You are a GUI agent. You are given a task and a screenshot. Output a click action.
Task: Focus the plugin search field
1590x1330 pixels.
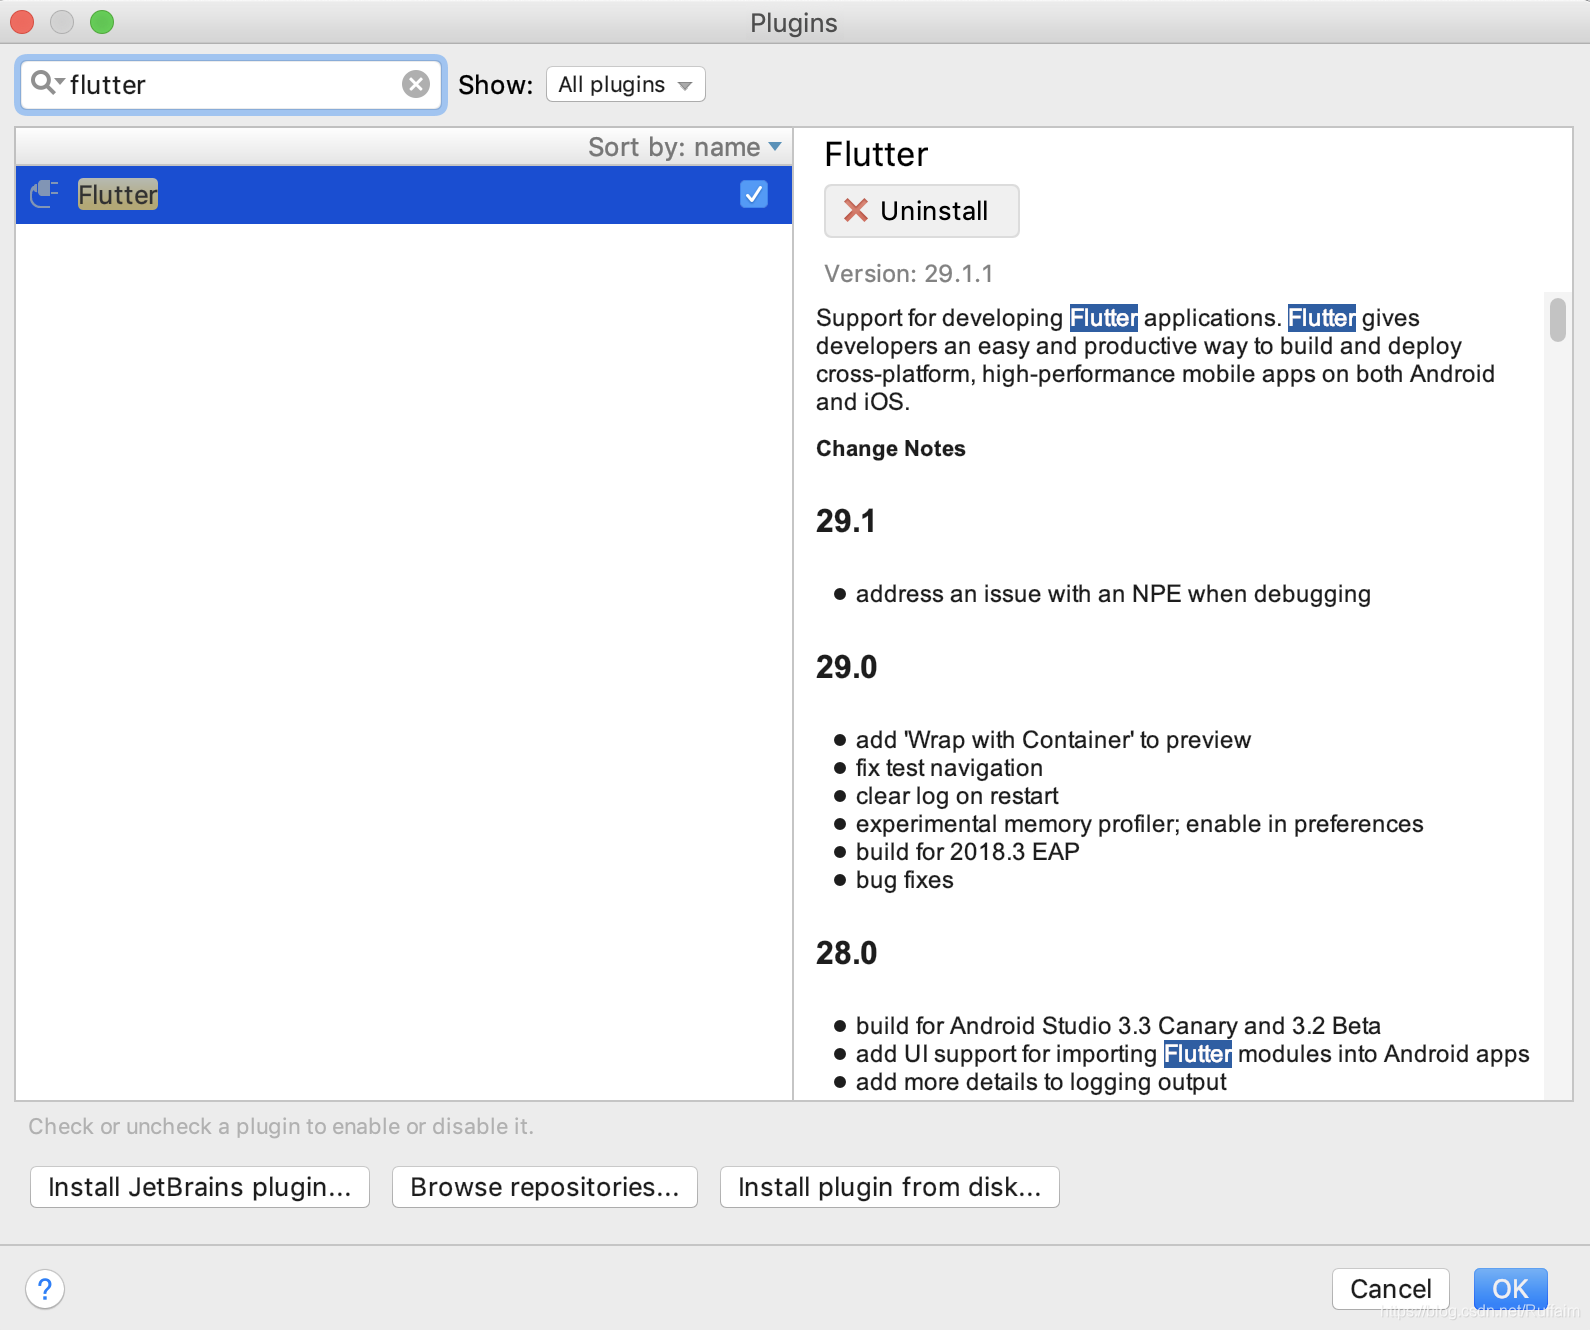pyautogui.click(x=232, y=84)
